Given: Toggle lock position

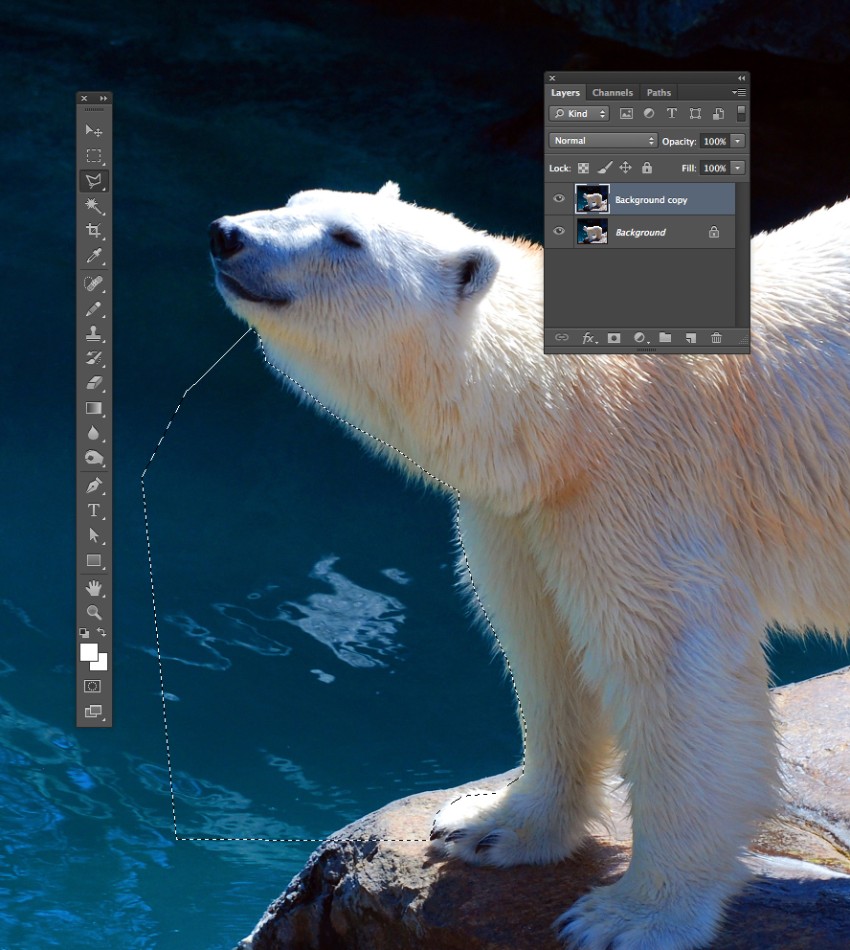Looking at the screenshot, I should (625, 168).
